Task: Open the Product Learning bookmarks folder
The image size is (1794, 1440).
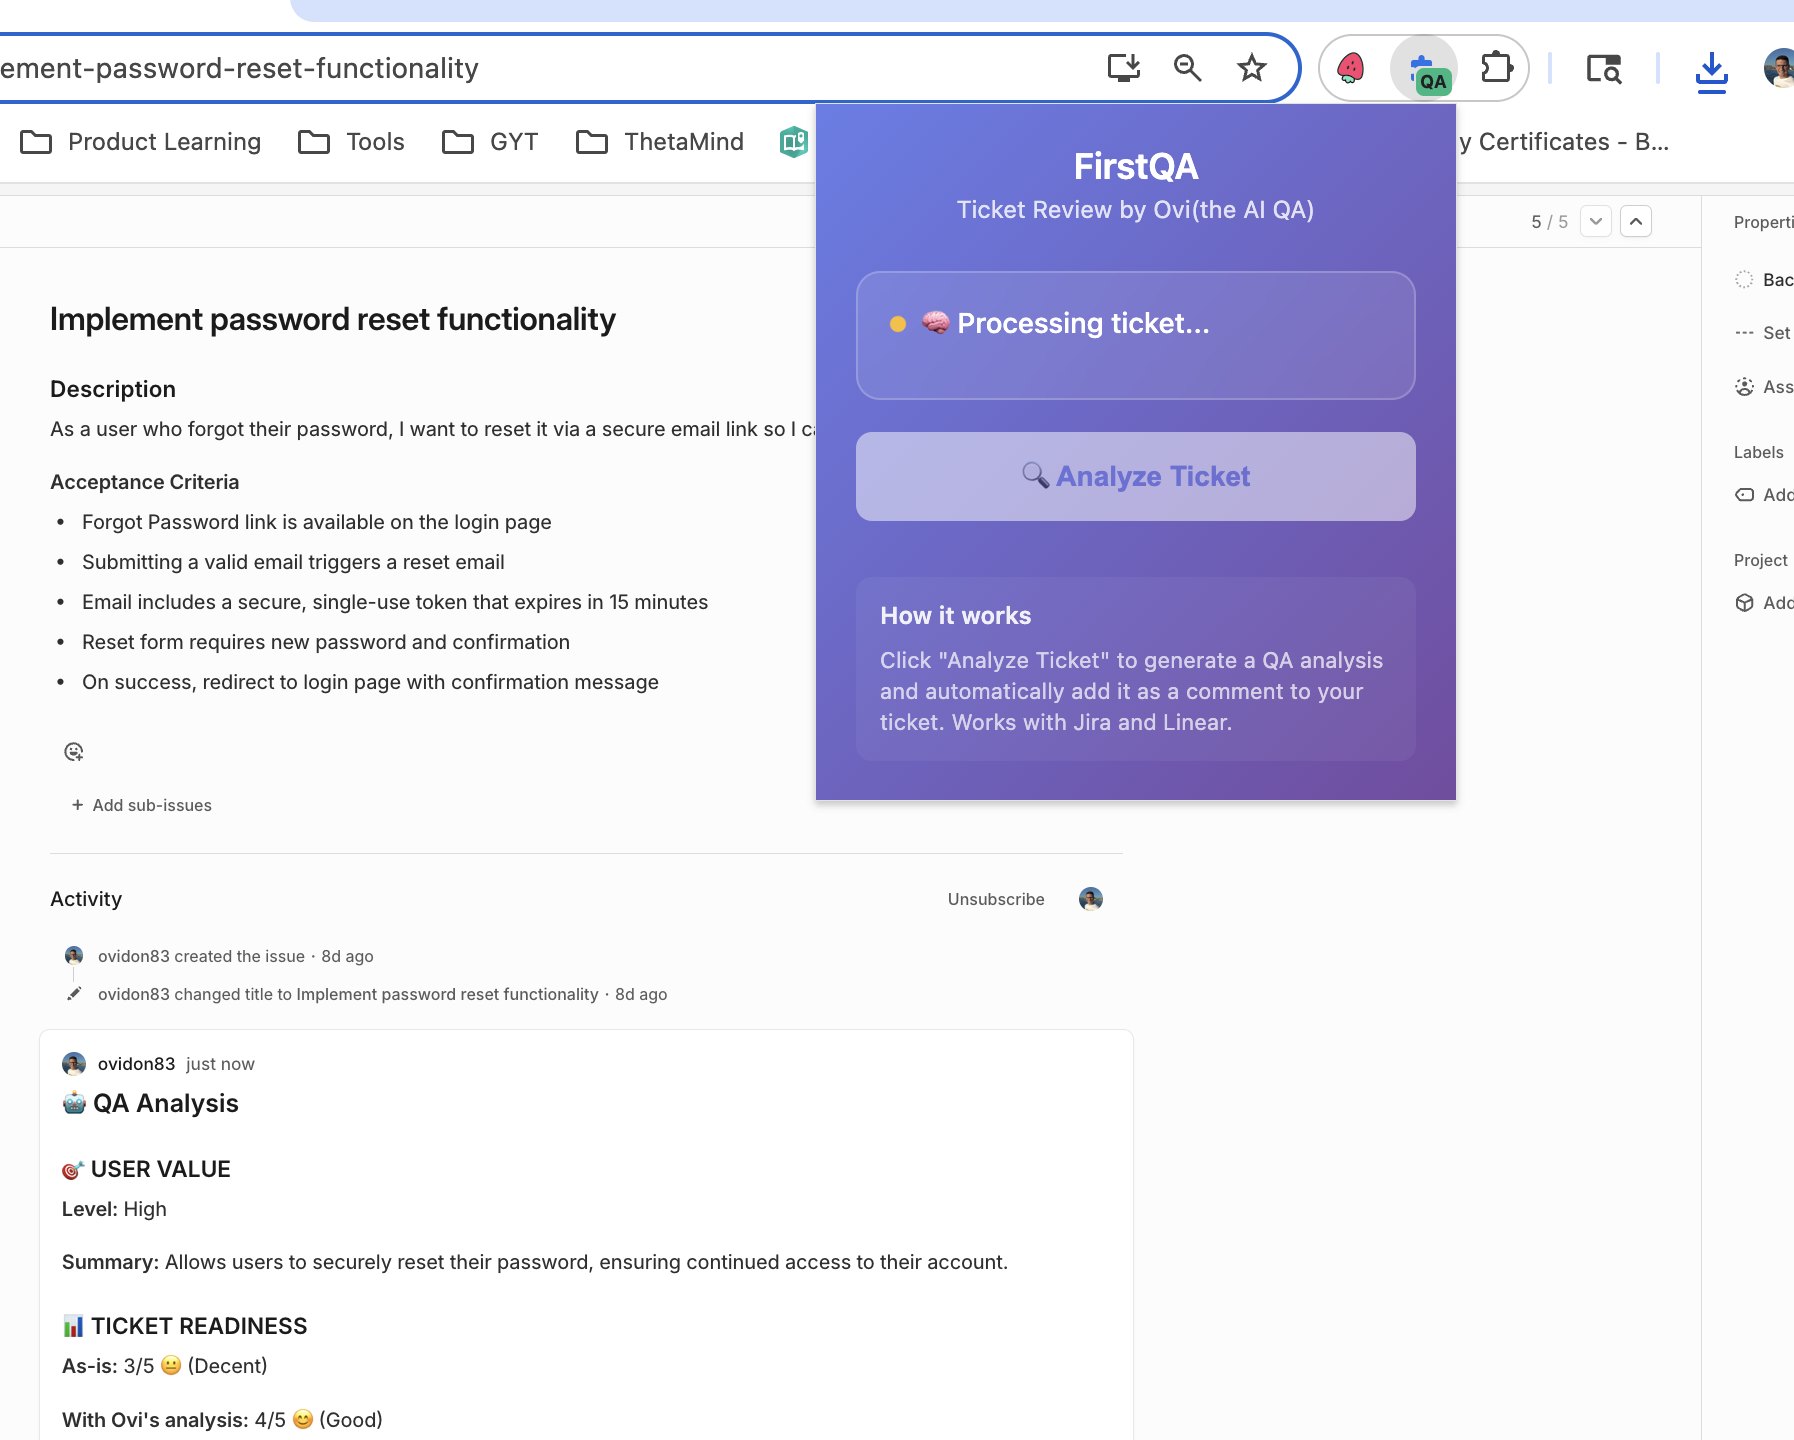Action: 141,142
